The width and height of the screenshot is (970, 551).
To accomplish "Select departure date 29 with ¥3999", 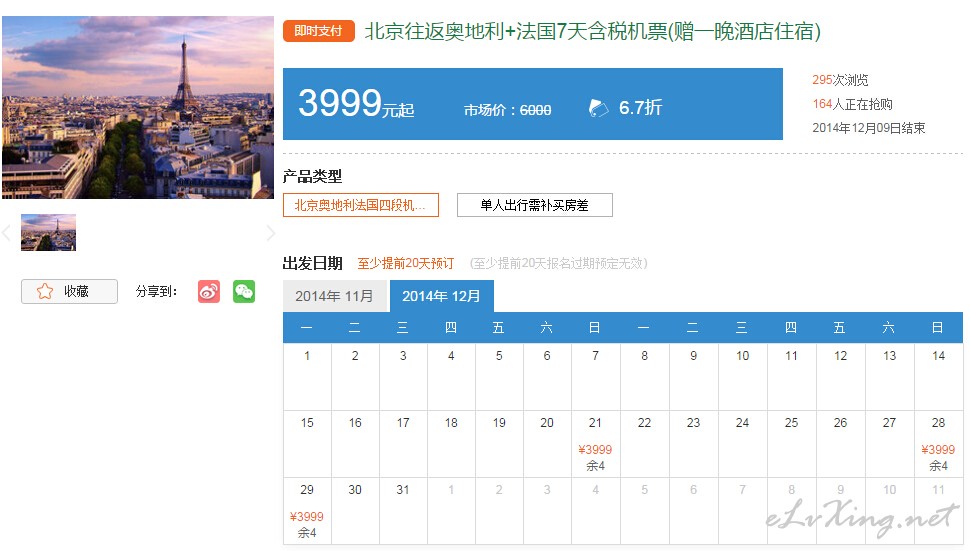I will click(x=307, y=510).
